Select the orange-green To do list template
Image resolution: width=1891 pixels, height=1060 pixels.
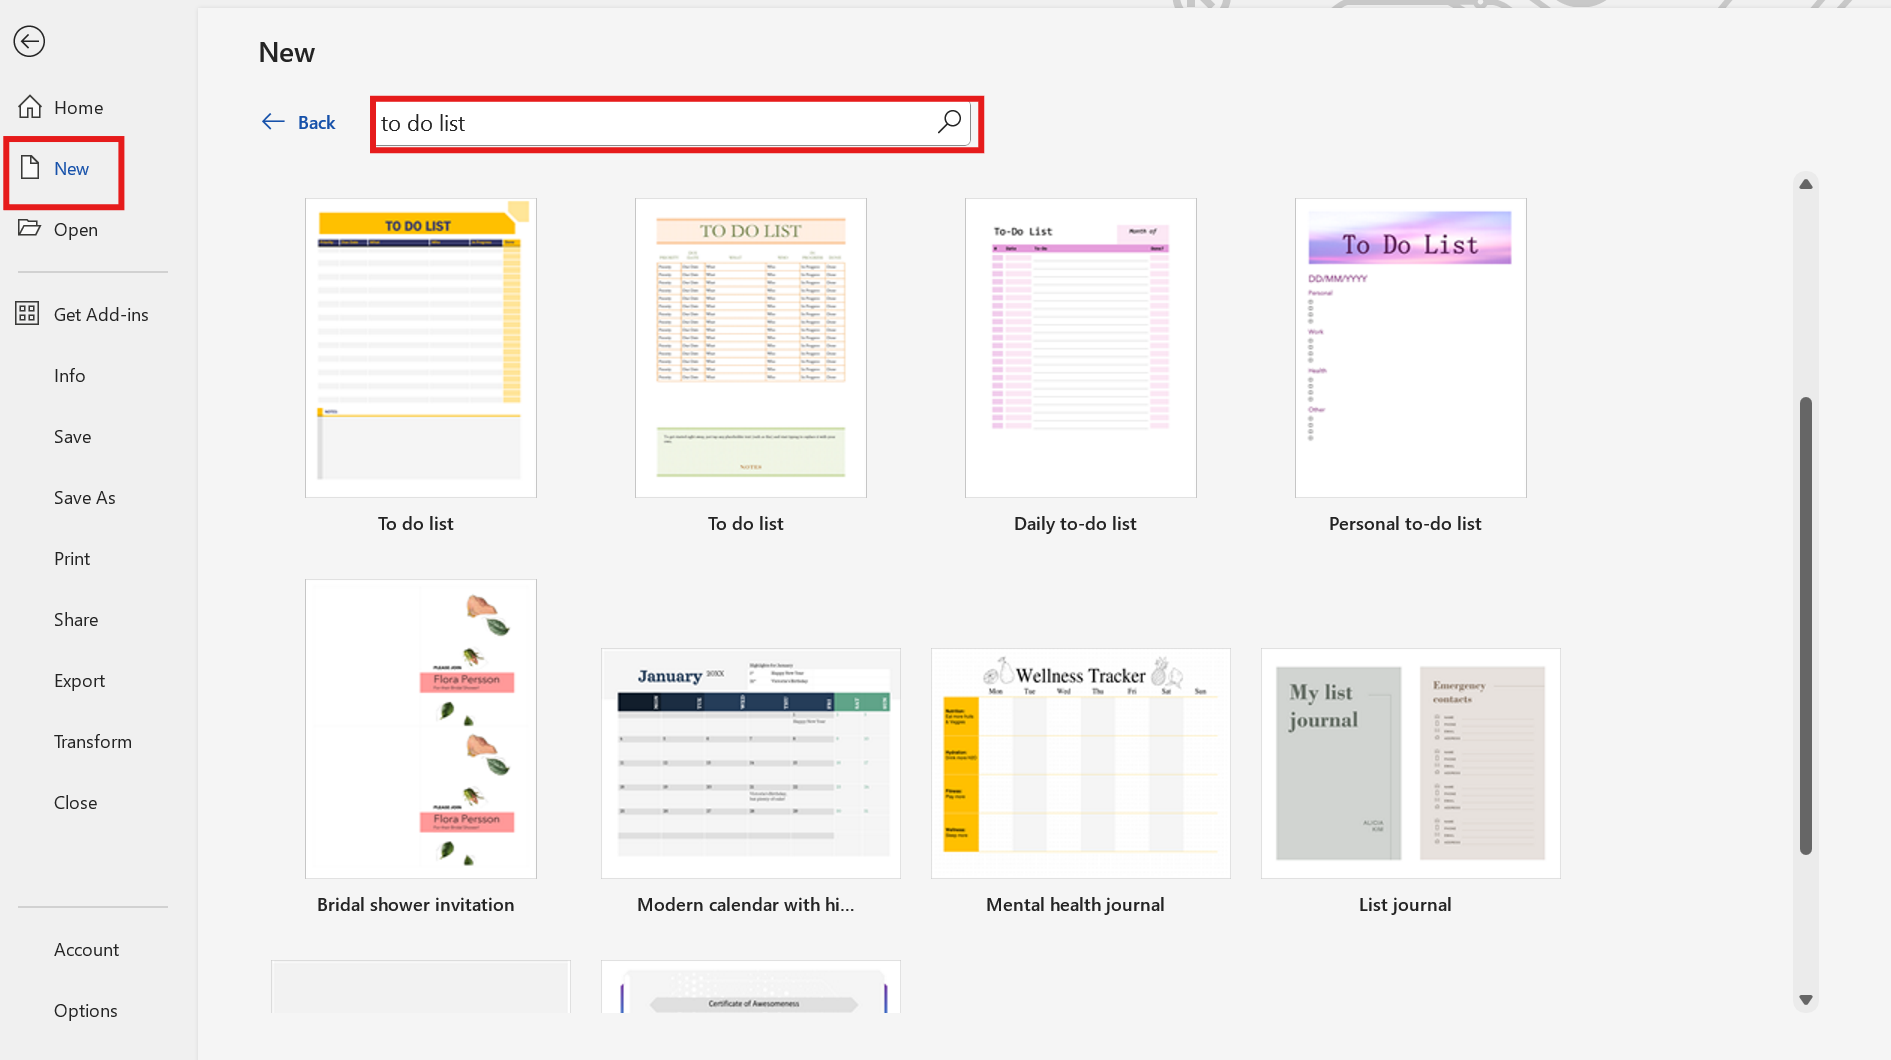(750, 347)
